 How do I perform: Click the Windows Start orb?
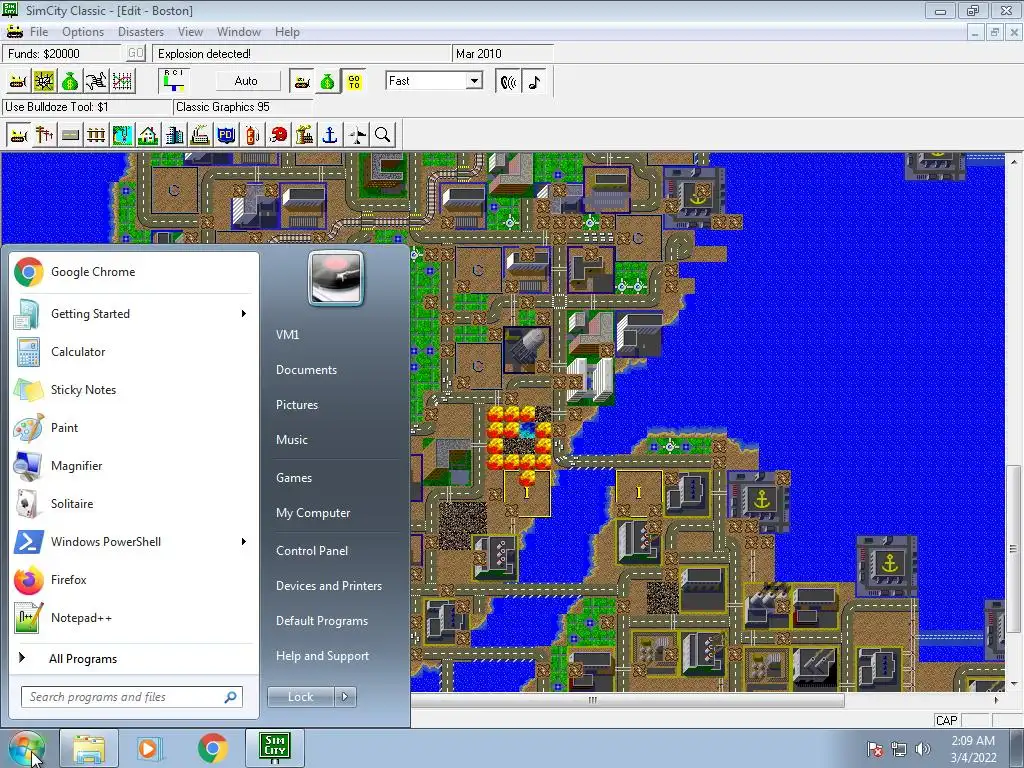26,749
